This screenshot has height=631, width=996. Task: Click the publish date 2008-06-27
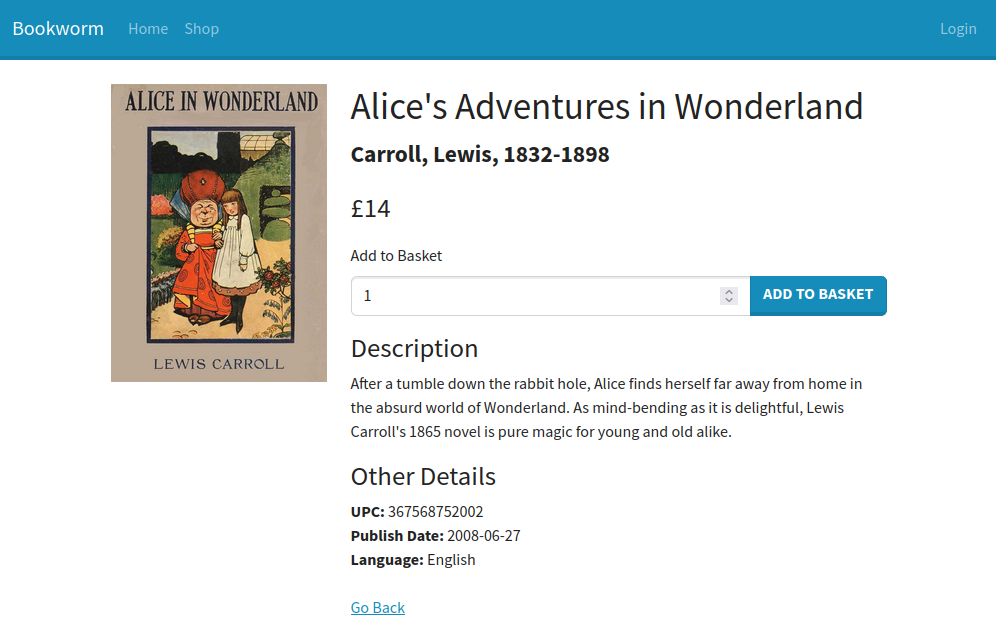(483, 536)
